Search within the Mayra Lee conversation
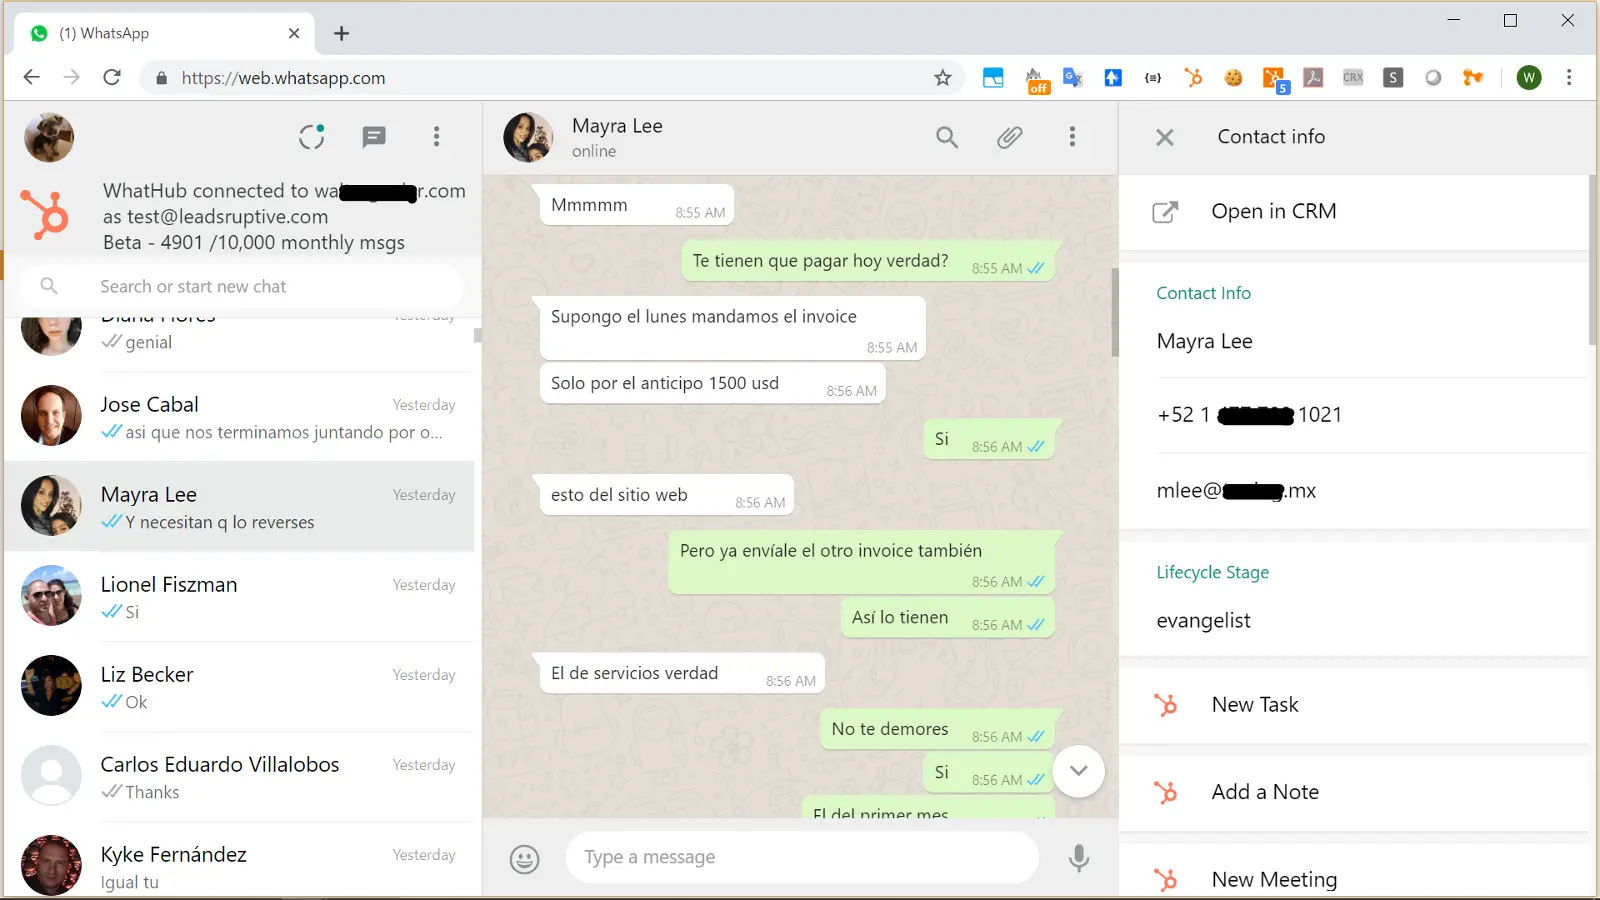Image resolution: width=1600 pixels, height=900 pixels. coord(946,137)
